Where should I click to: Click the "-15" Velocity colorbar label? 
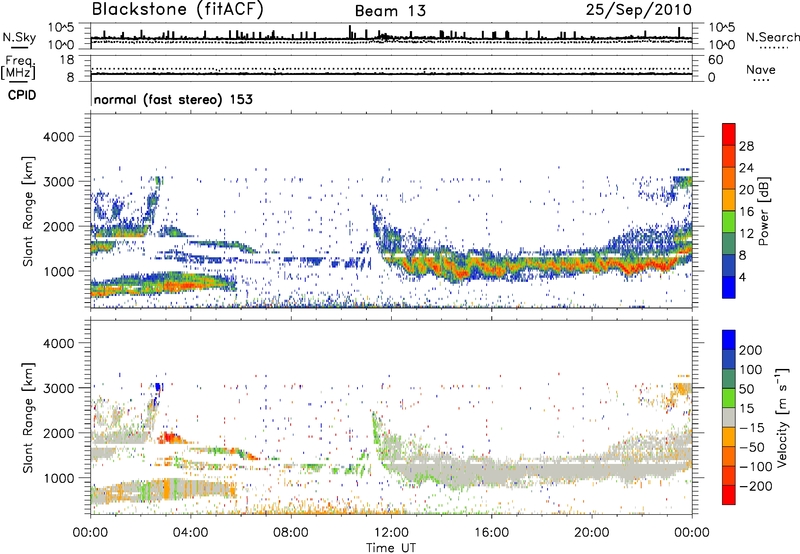click(751, 428)
